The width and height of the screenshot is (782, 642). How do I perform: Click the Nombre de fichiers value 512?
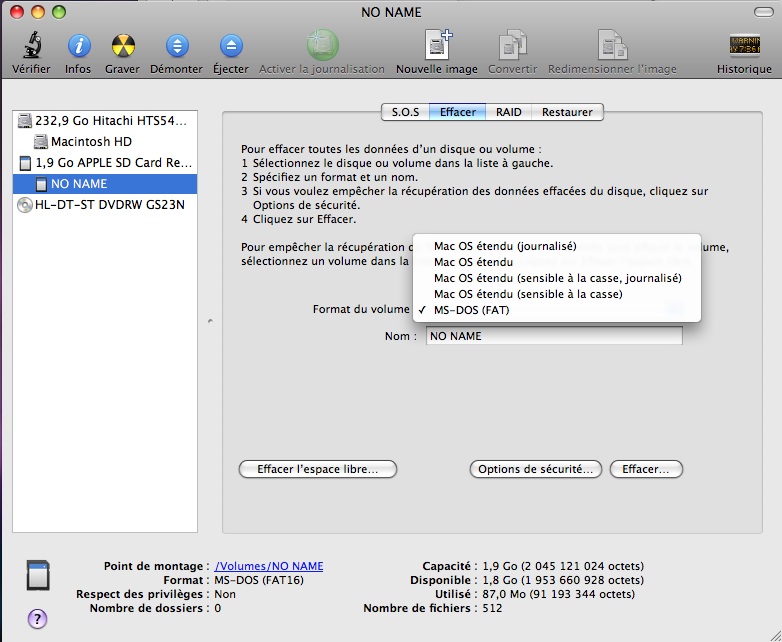(x=492, y=608)
